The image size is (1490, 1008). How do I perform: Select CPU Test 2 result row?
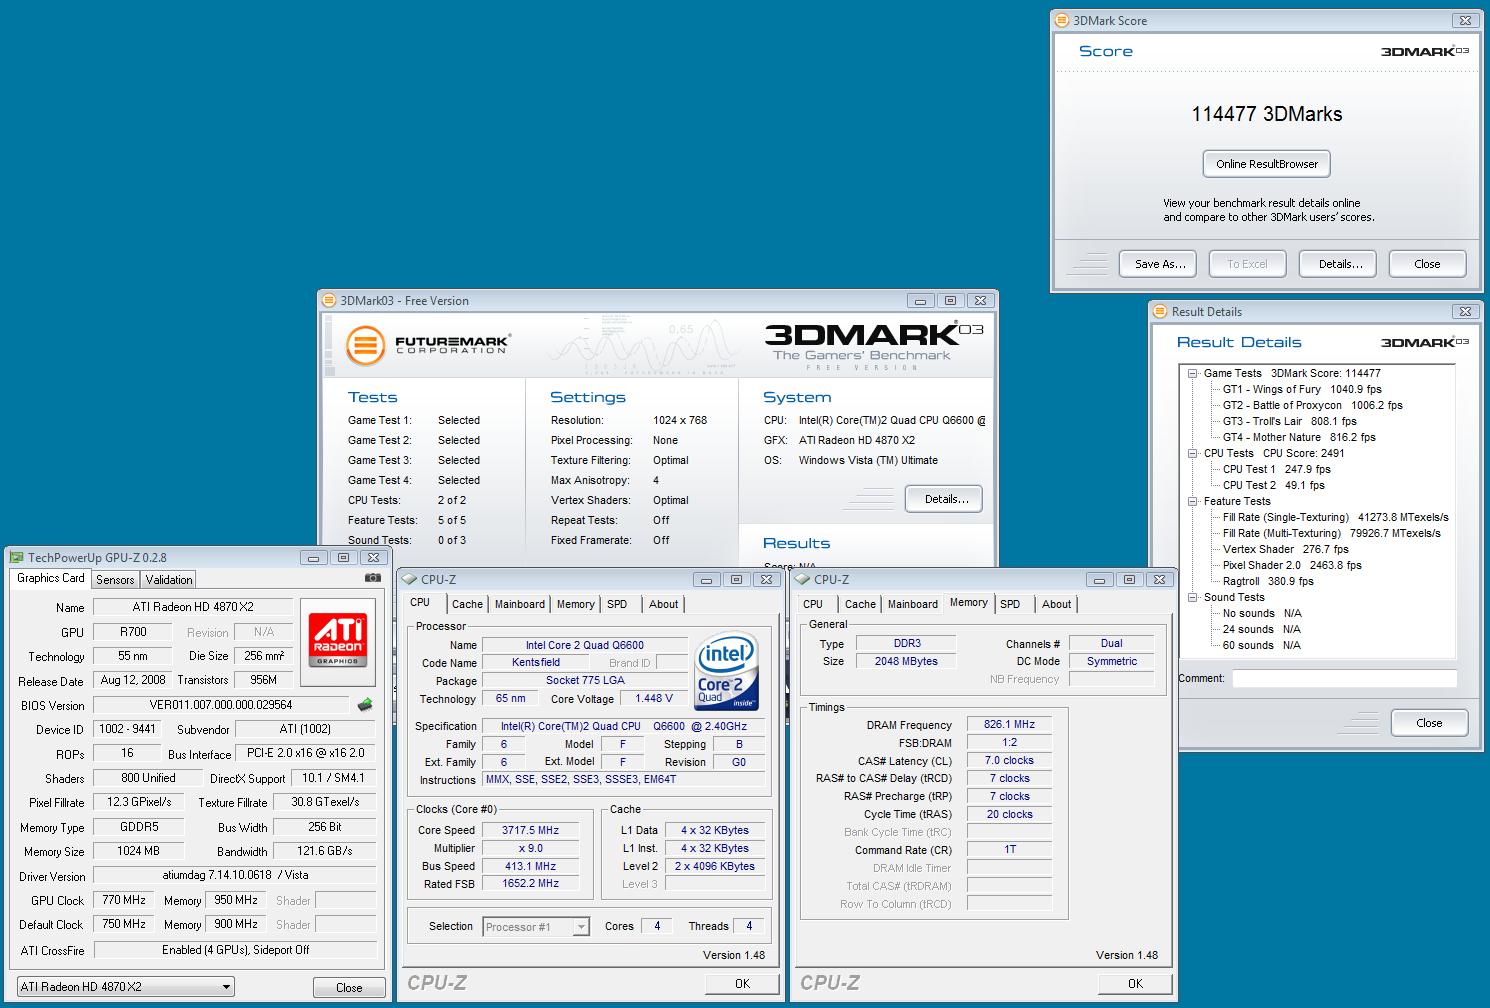click(1274, 485)
